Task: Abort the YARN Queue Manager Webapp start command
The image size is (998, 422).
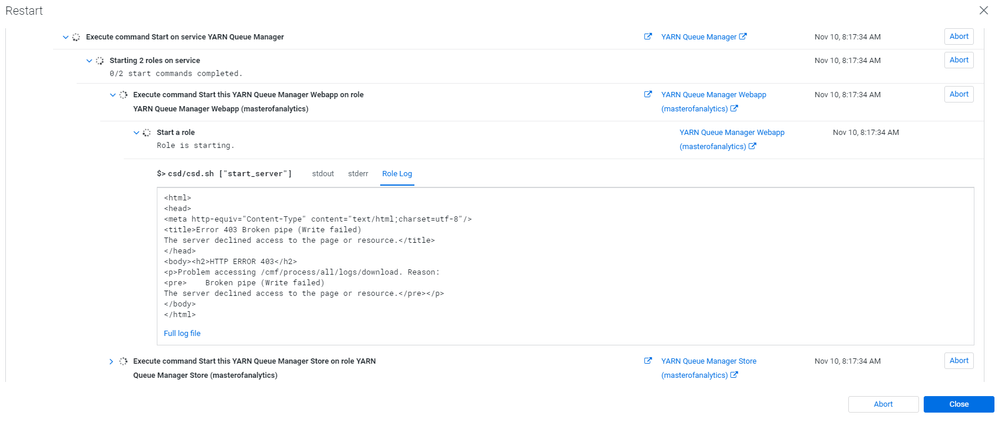Action: coord(959,94)
